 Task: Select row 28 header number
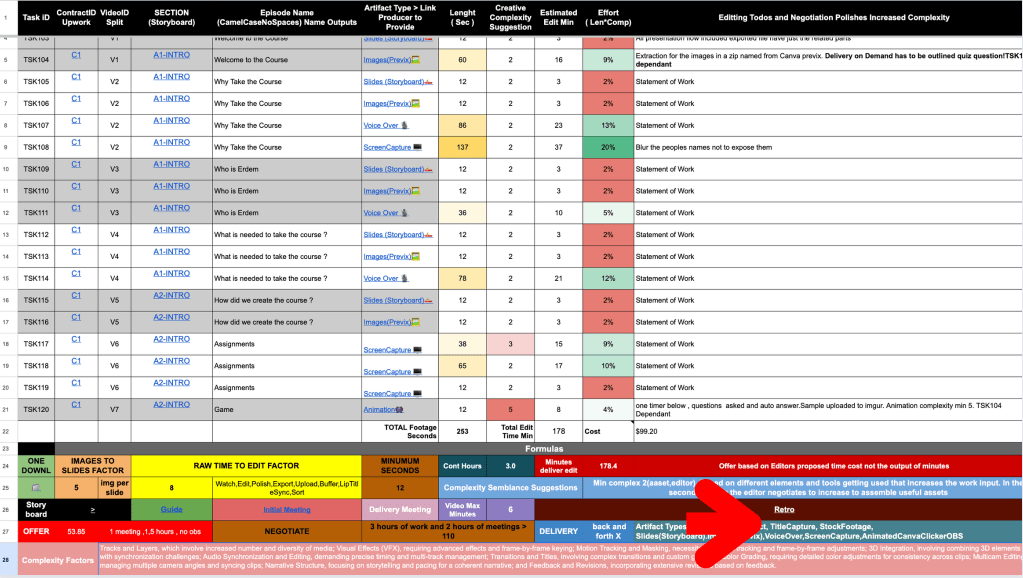tap(6, 560)
